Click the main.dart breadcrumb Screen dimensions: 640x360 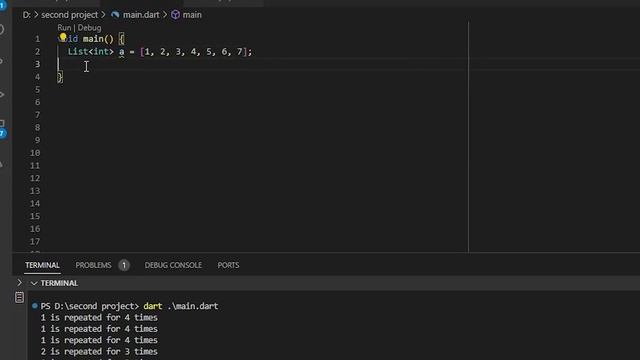141,15
